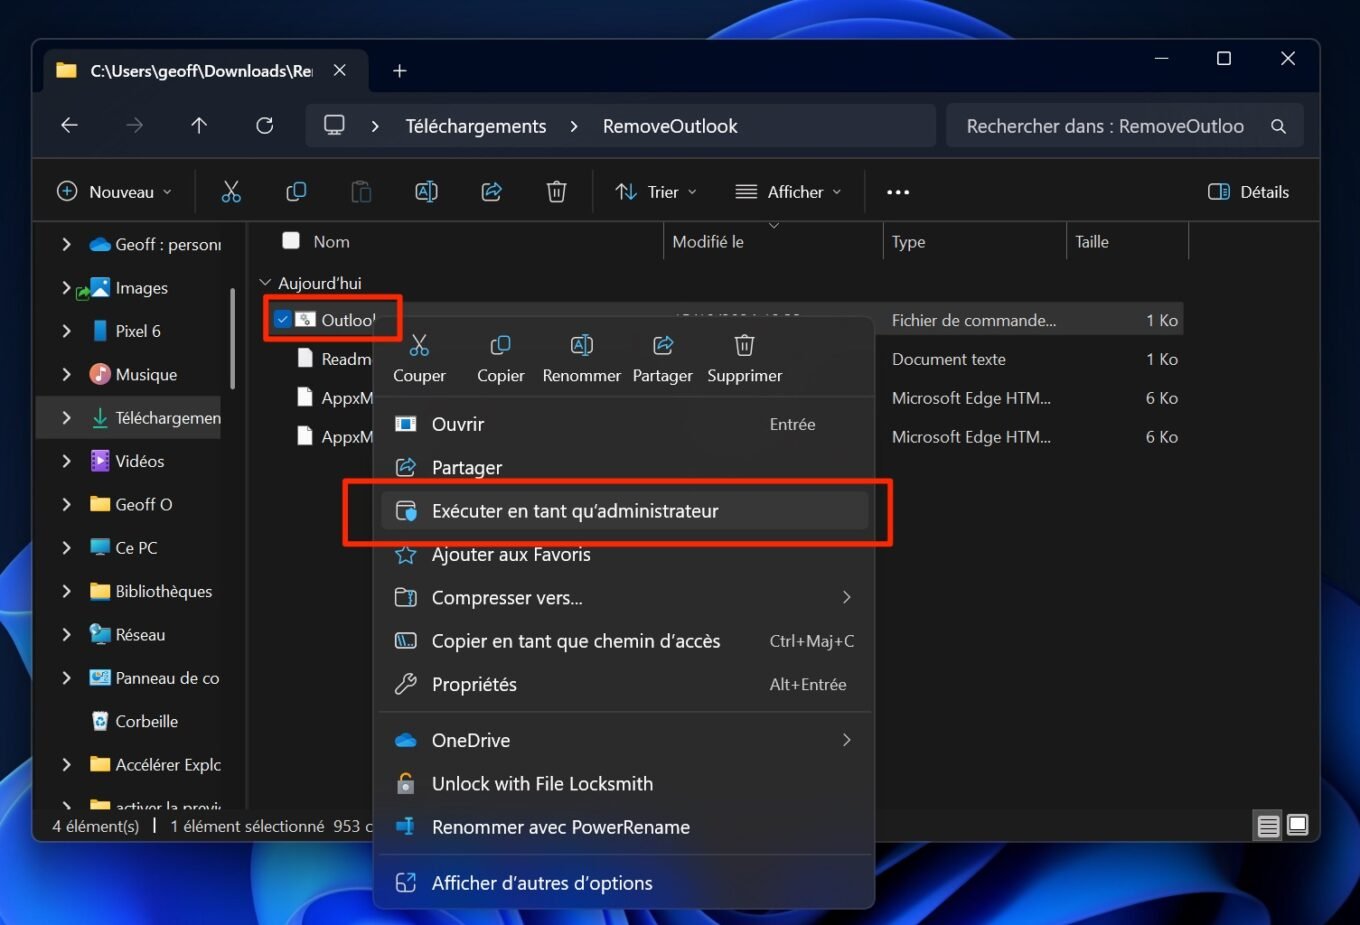Click the toolbar Paste clipboard icon
The height and width of the screenshot is (925, 1360).
coord(361,192)
